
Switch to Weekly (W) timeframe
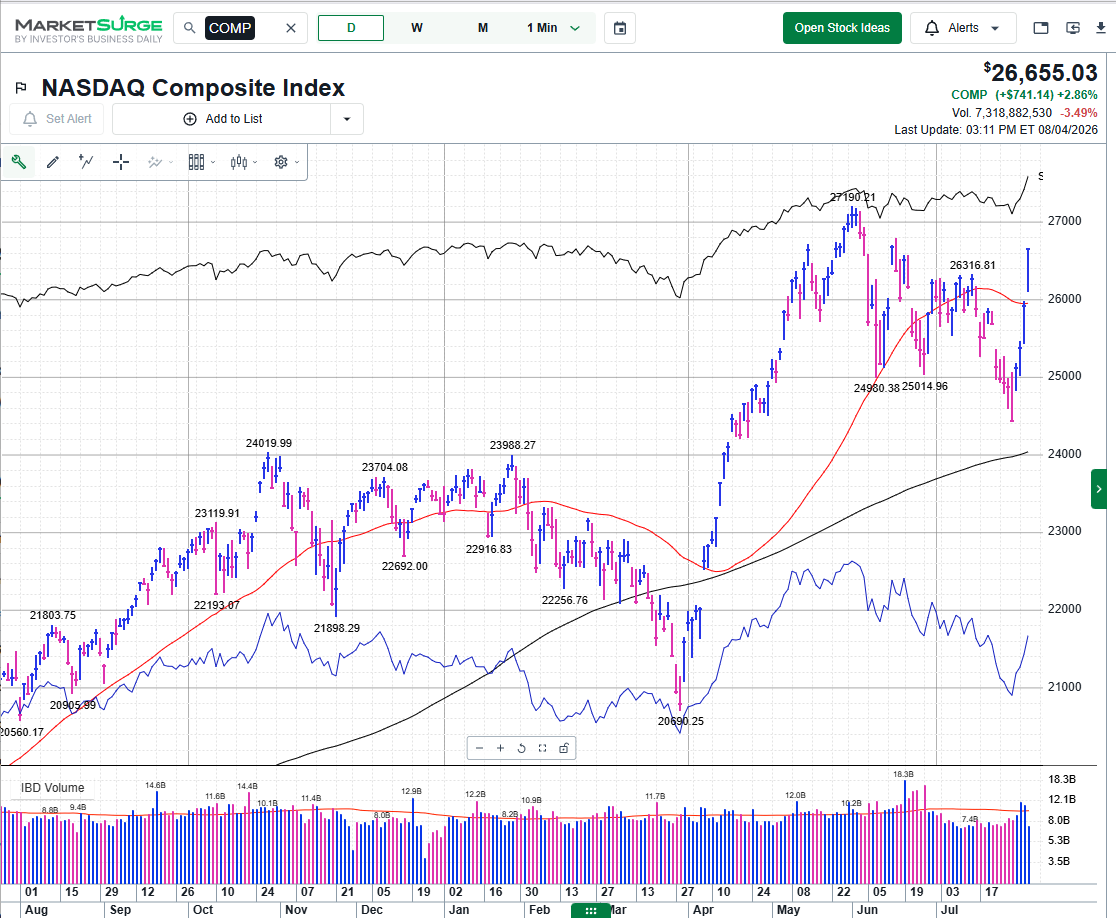pyautogui.click(x=417, y=28)
